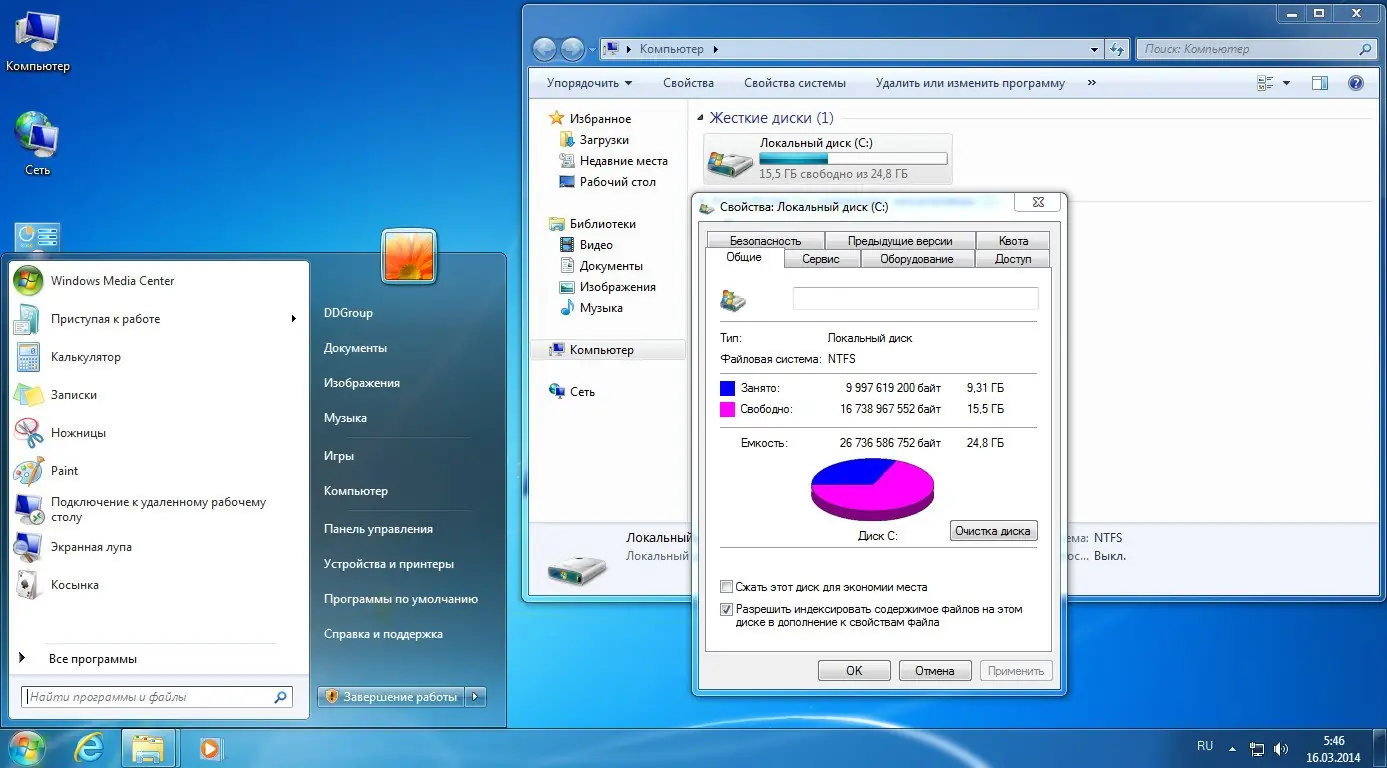Open the address bar history dropdown arrow
1387x768 pixels.
1095,49
